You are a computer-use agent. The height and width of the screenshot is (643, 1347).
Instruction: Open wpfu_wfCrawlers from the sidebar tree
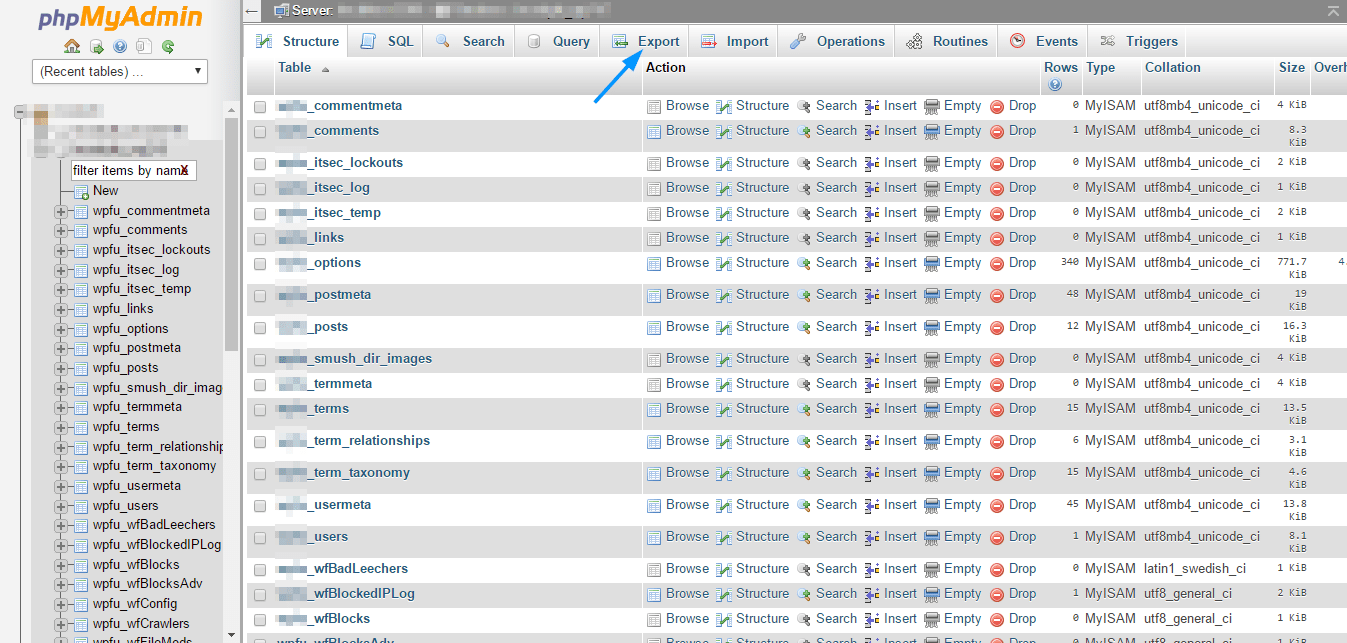click(x=141, y=623)
